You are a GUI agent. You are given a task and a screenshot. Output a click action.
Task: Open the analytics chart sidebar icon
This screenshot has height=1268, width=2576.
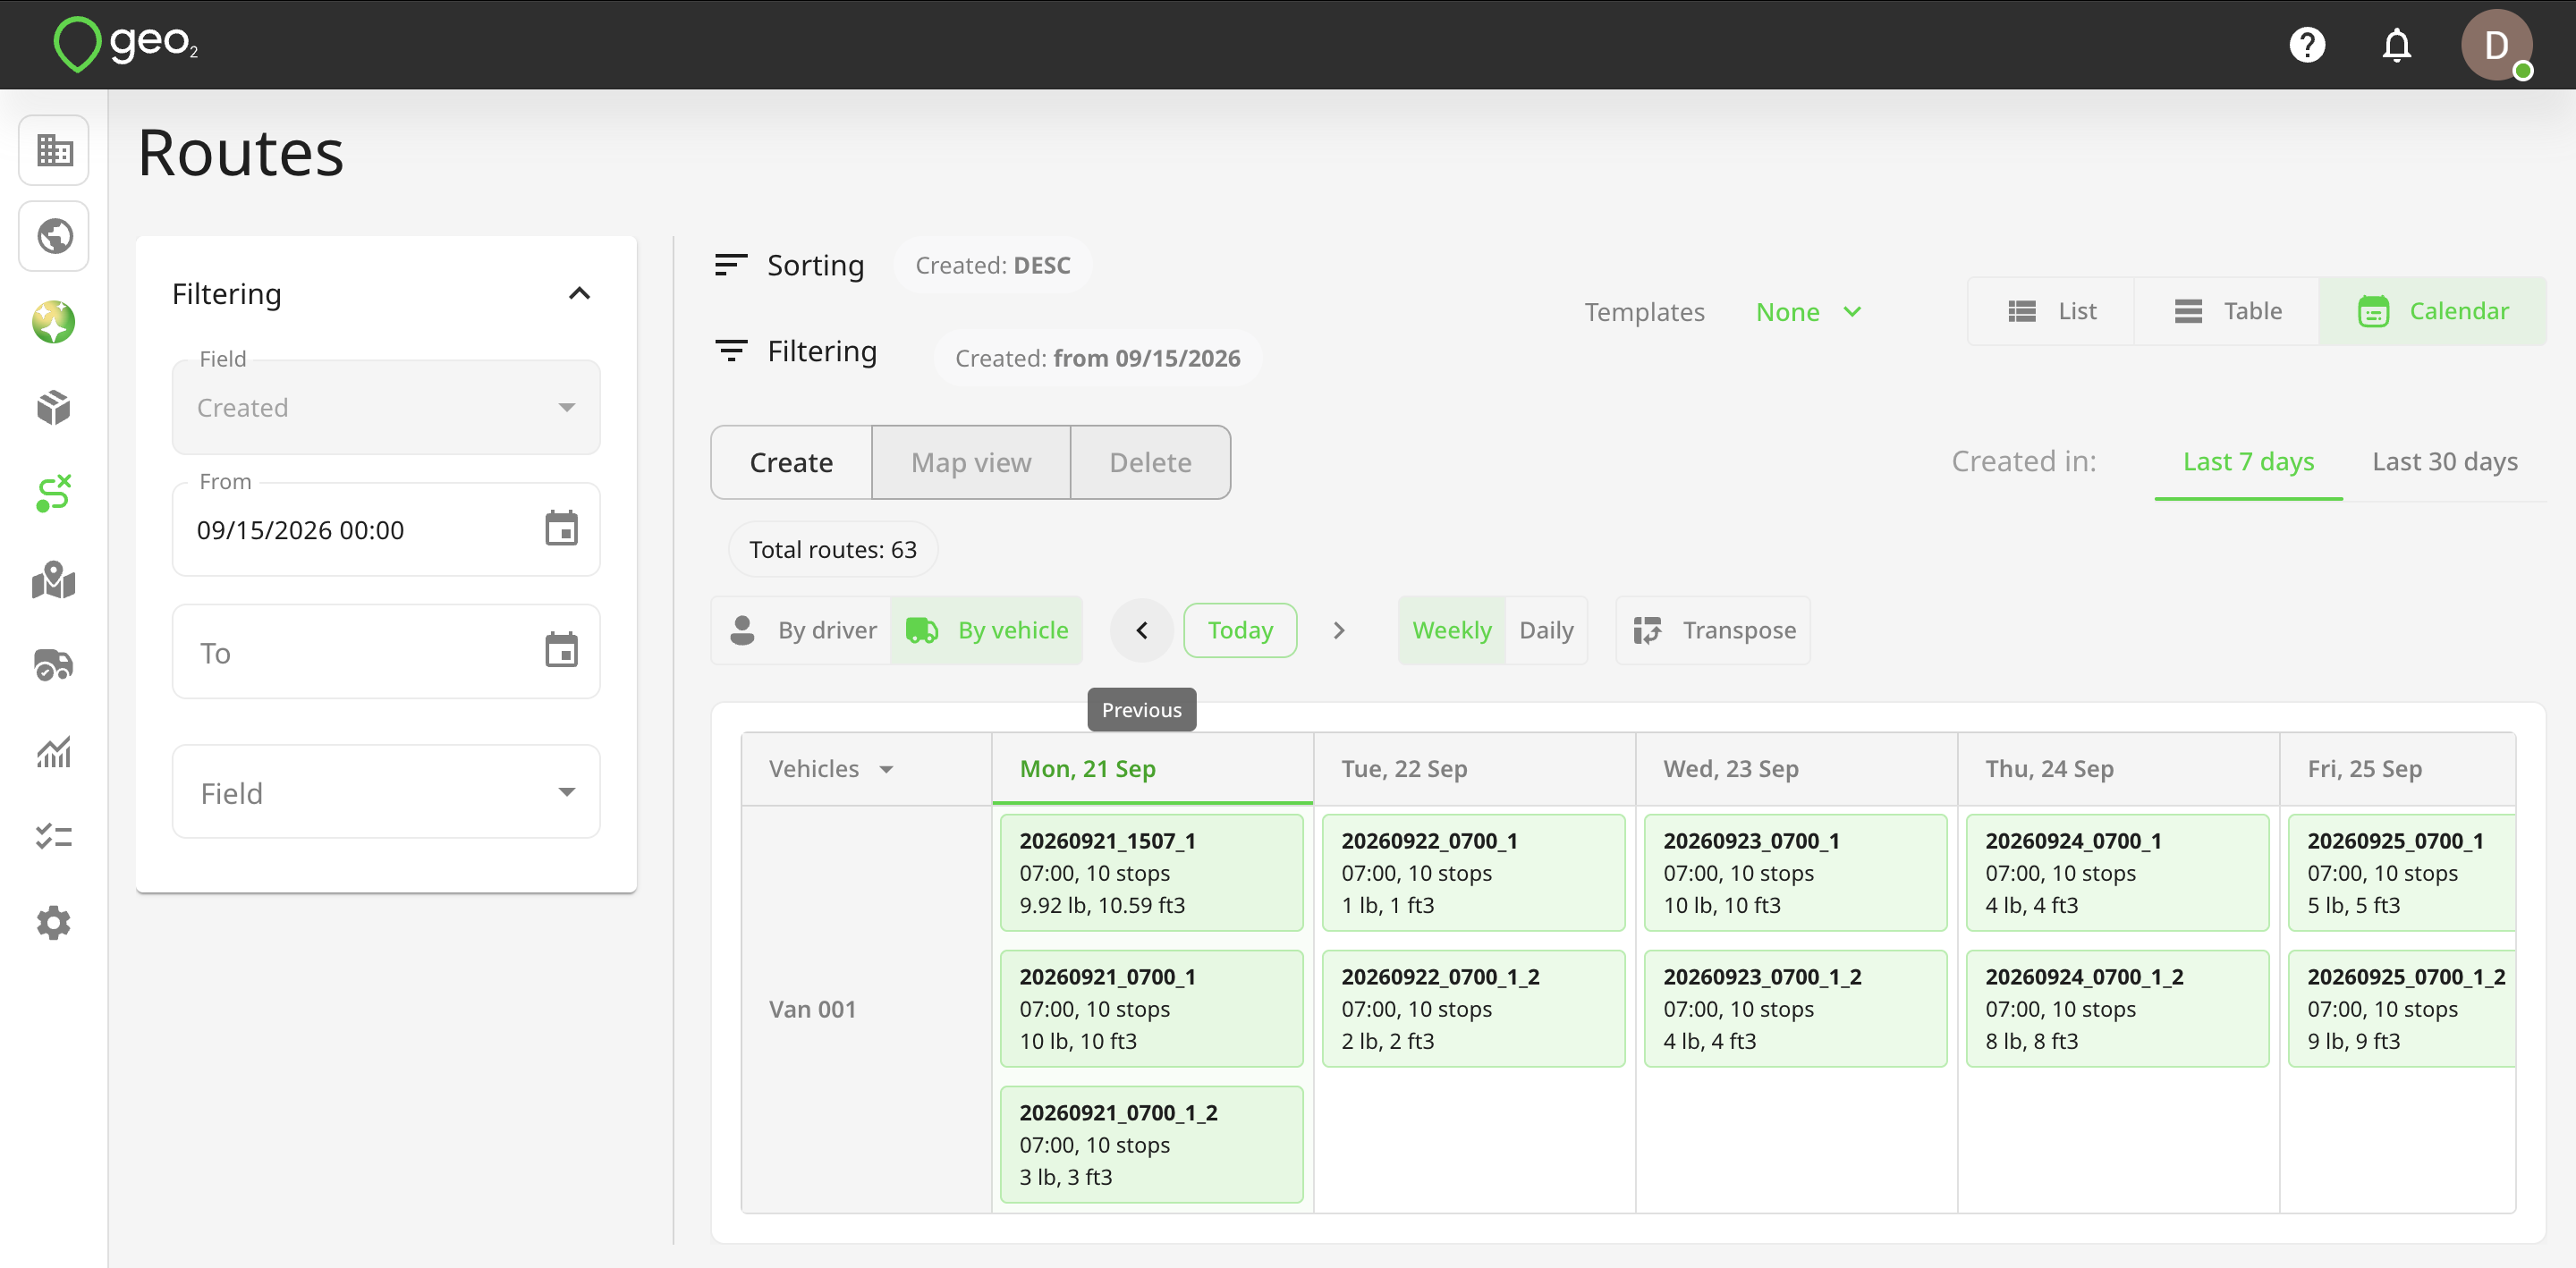[x=54, y=751]
